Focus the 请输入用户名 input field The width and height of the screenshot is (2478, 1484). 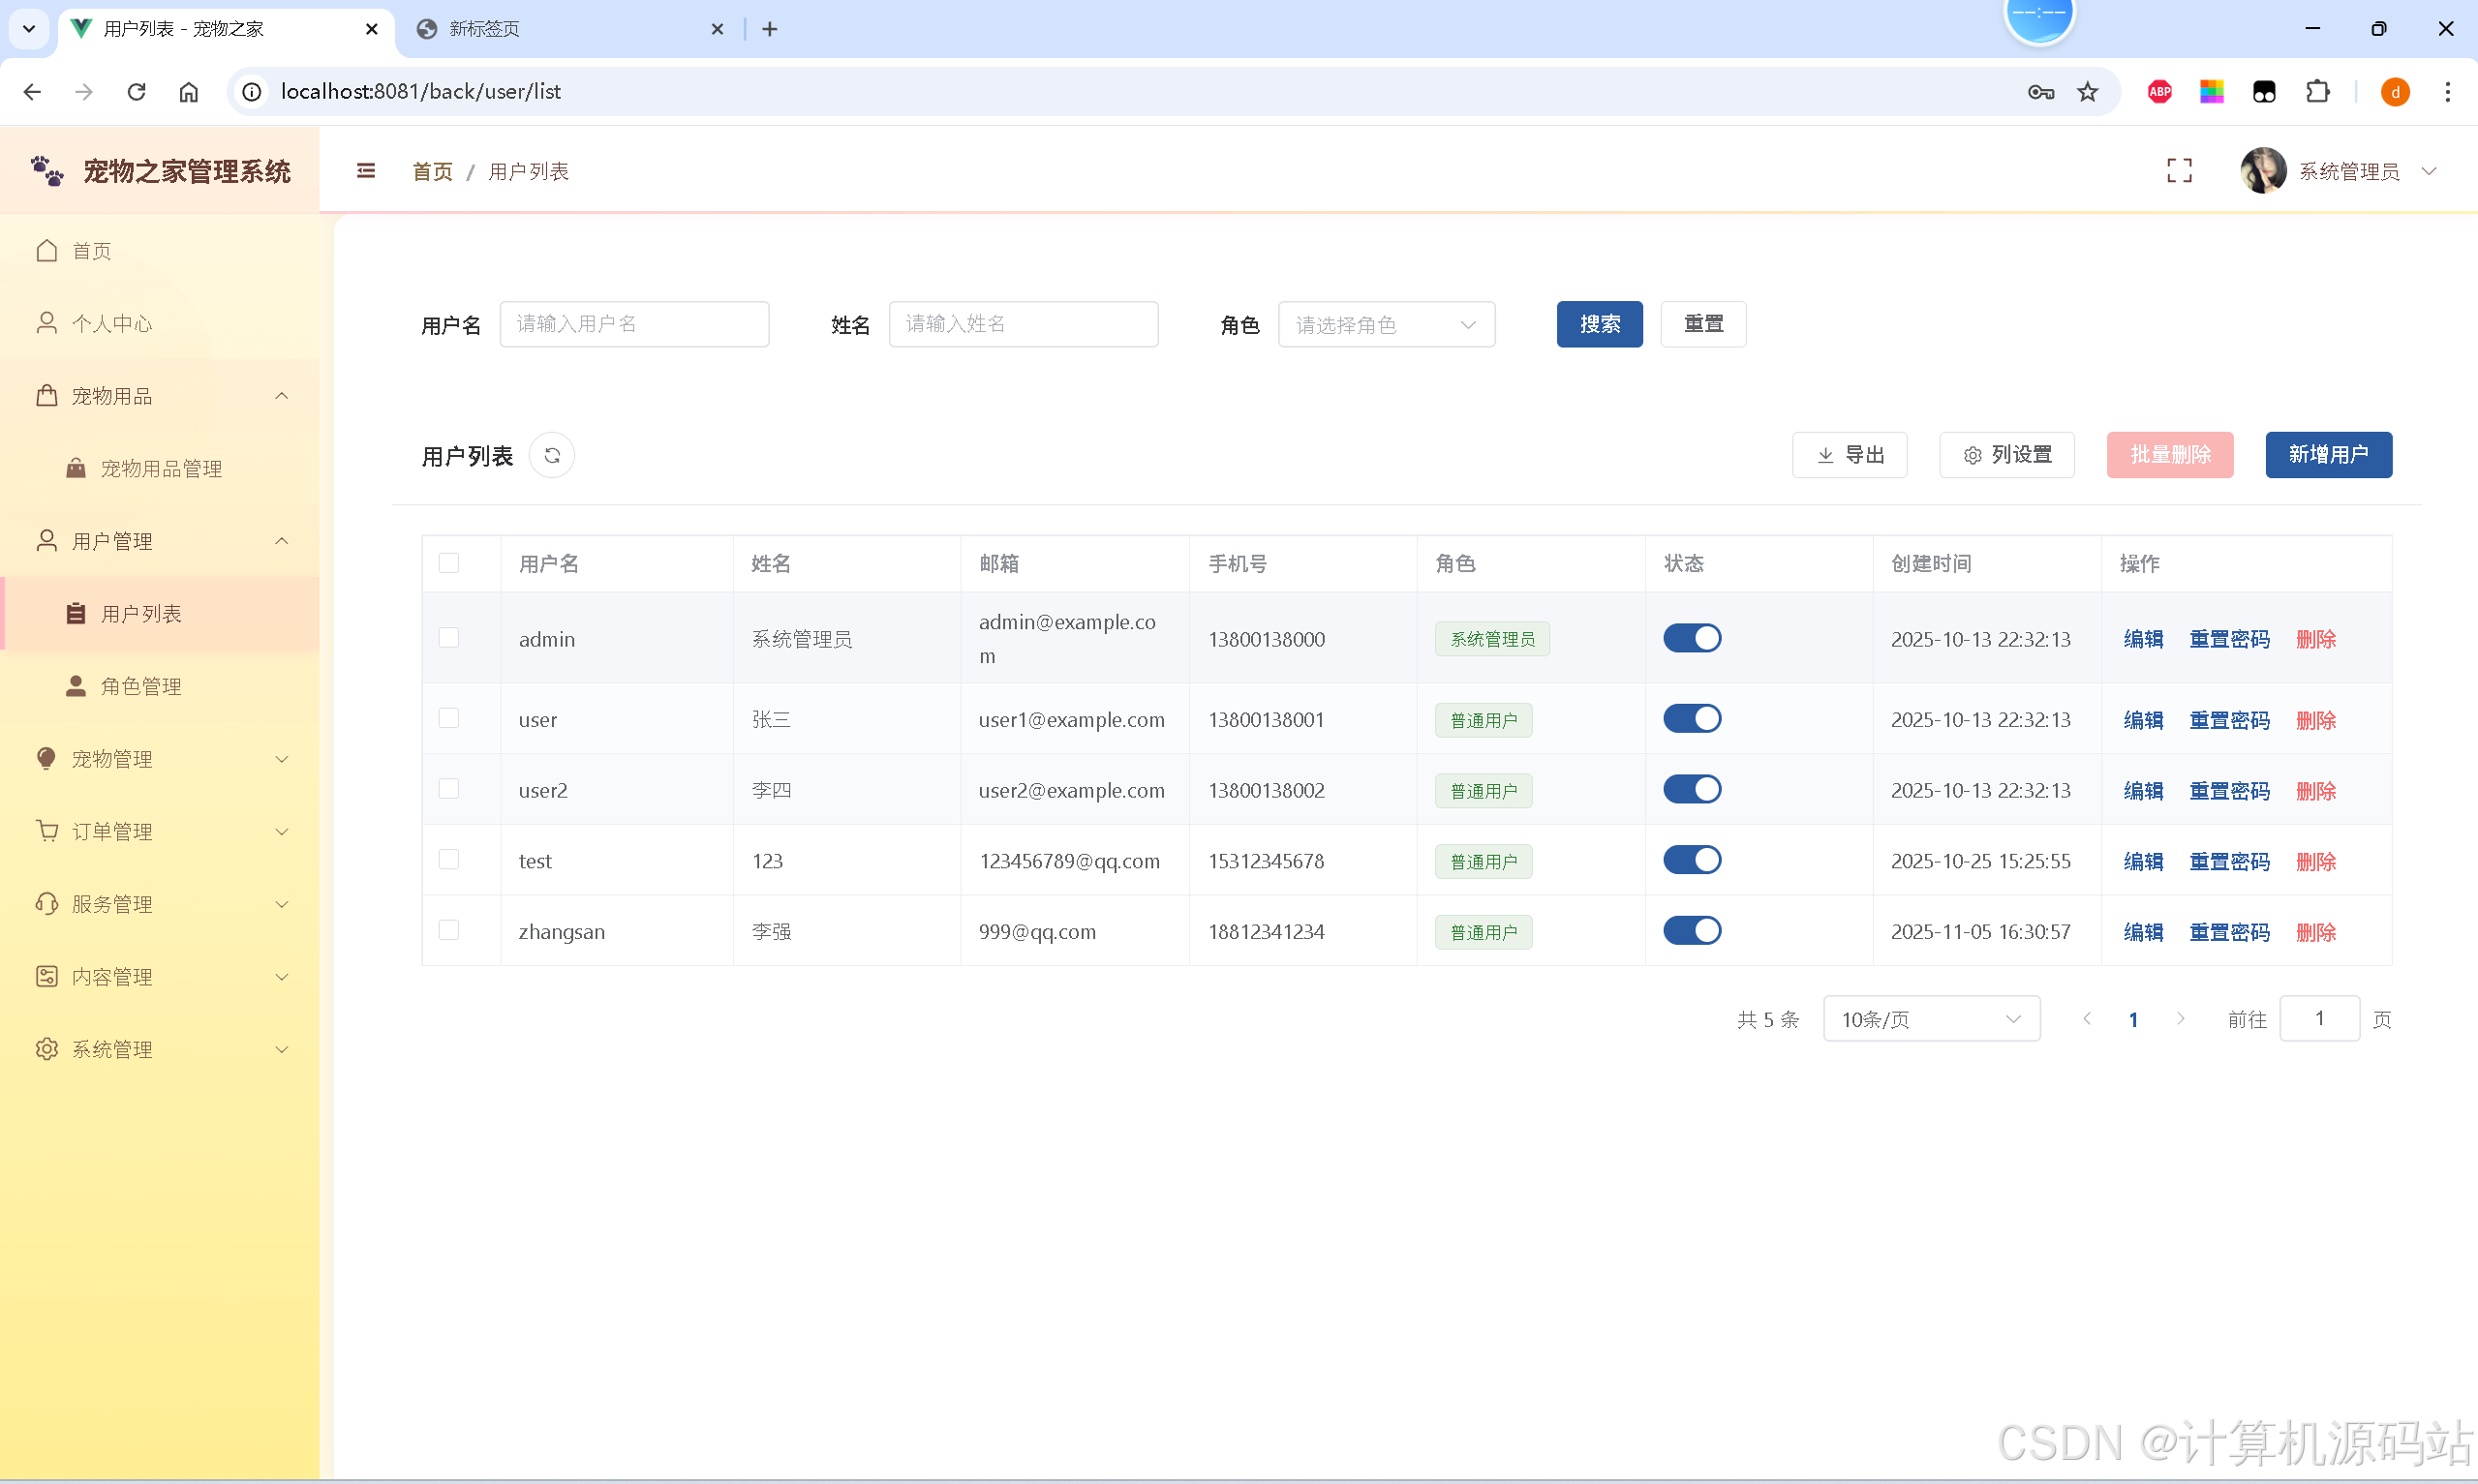click(x=634, y=324)
